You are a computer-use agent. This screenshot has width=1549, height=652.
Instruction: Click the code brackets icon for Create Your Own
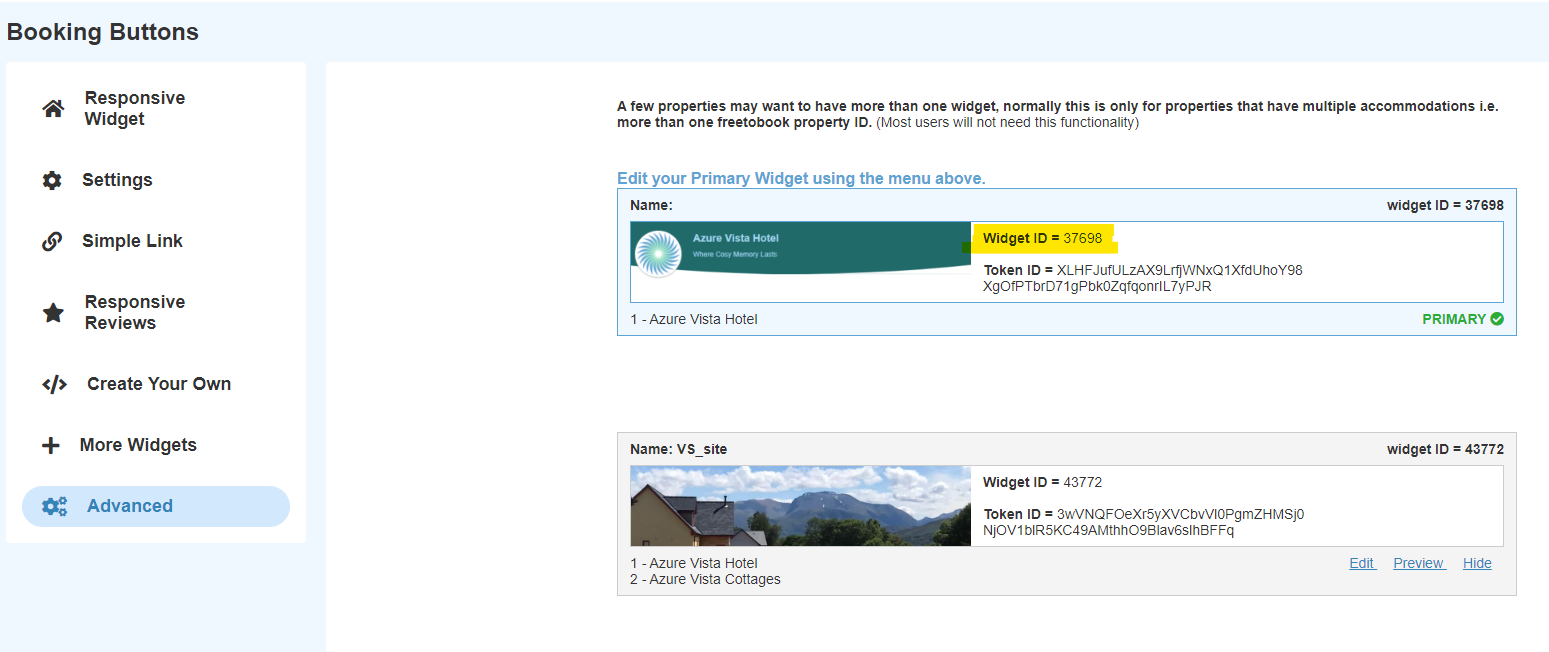point(54,385)
